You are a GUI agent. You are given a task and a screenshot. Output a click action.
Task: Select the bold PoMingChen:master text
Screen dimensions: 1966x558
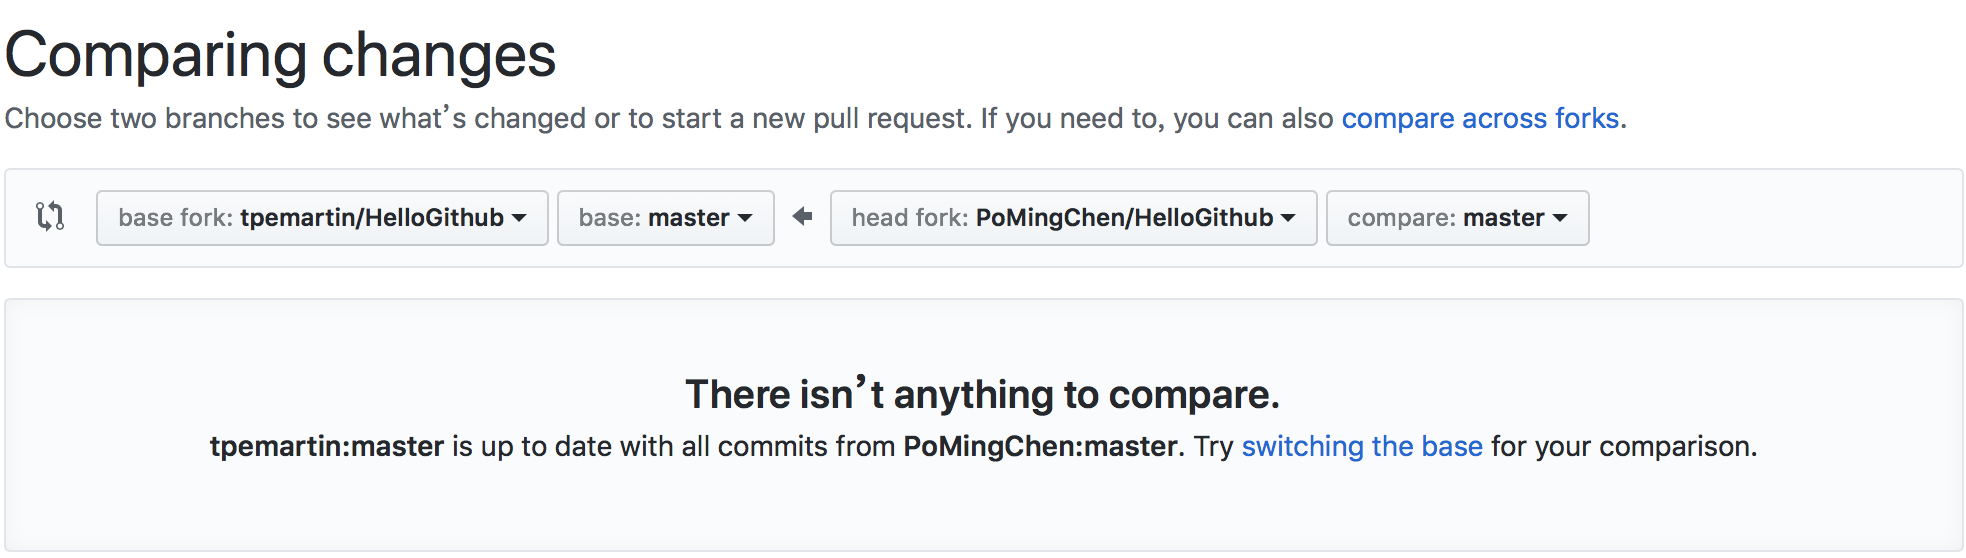tap(1040, 446)
